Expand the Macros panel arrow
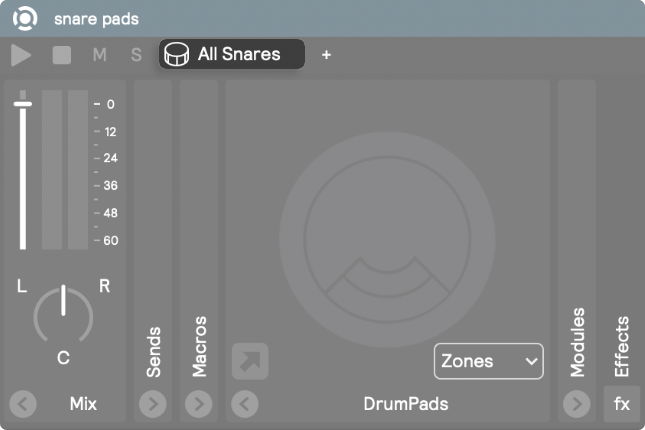The height and width of the screenshot is (430, 645). point(199,404)
